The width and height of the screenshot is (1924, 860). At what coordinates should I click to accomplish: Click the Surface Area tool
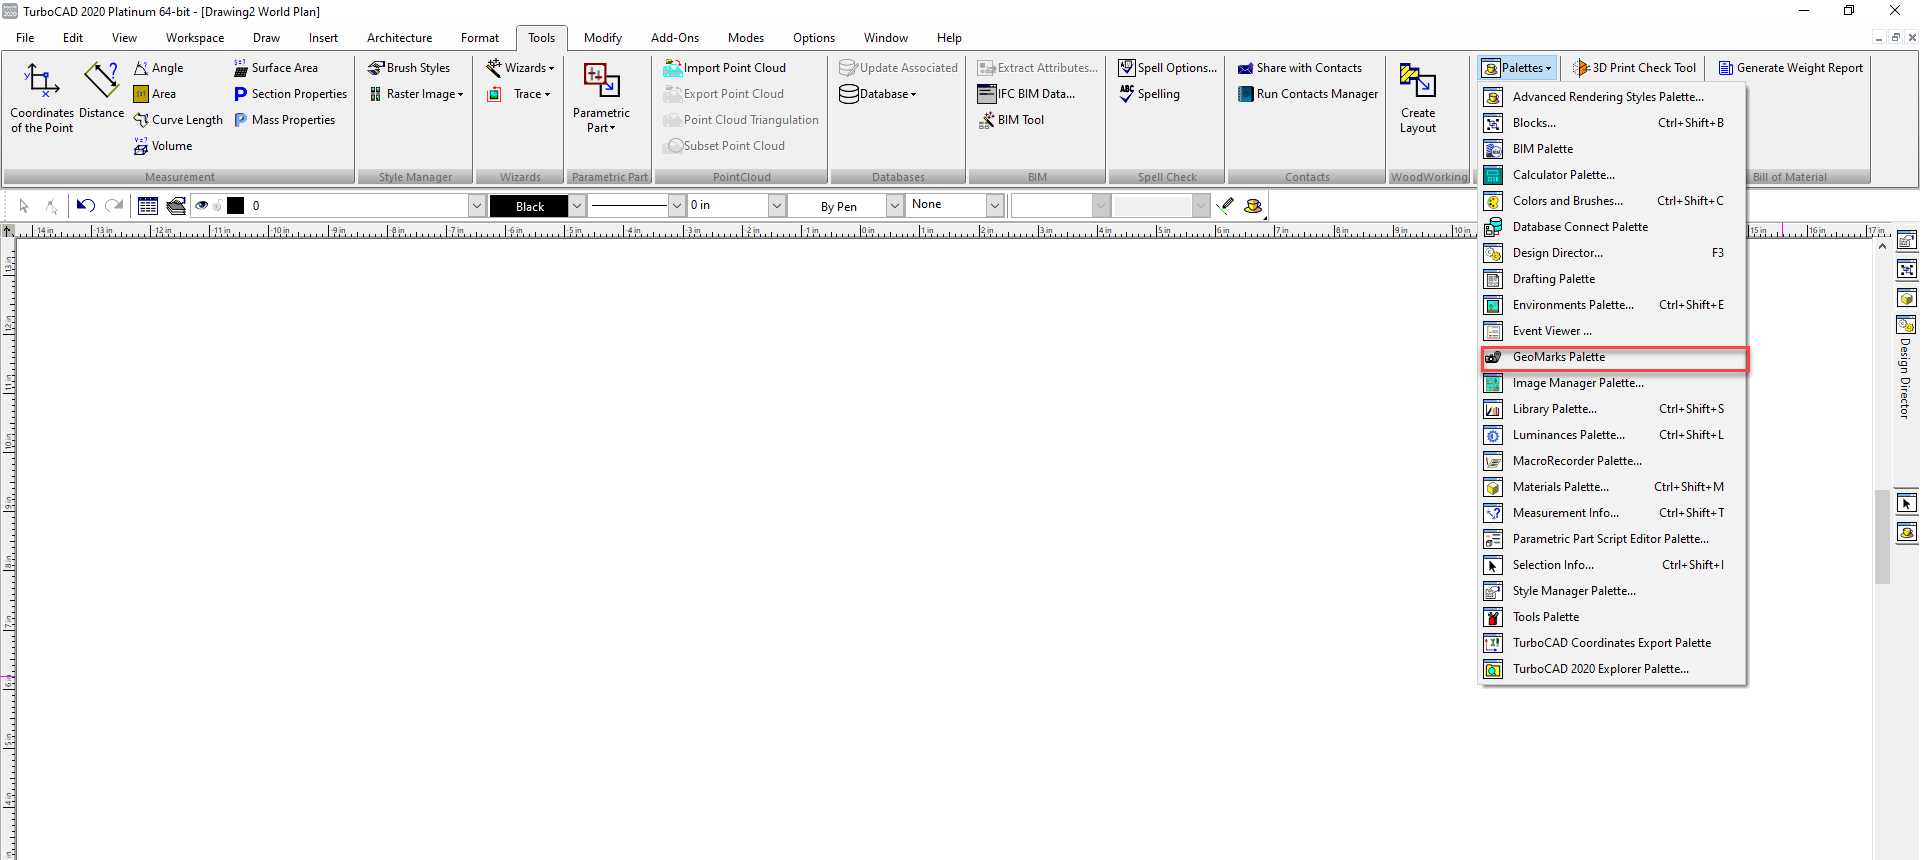[276, 68]
